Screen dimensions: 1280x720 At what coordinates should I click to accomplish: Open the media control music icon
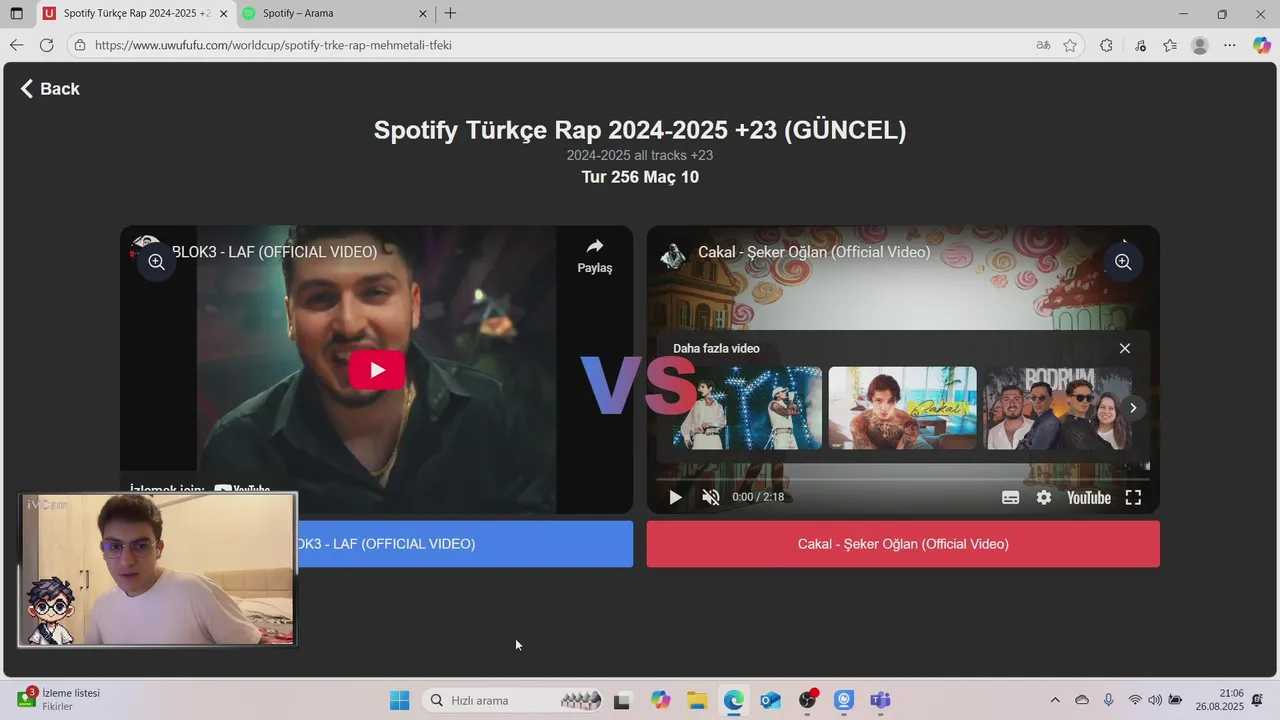click(x=1141, y=45)
